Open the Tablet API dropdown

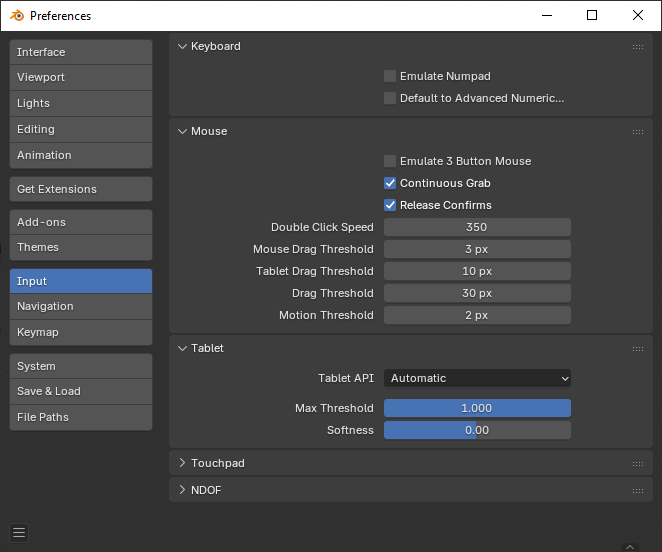click(477, 378)
